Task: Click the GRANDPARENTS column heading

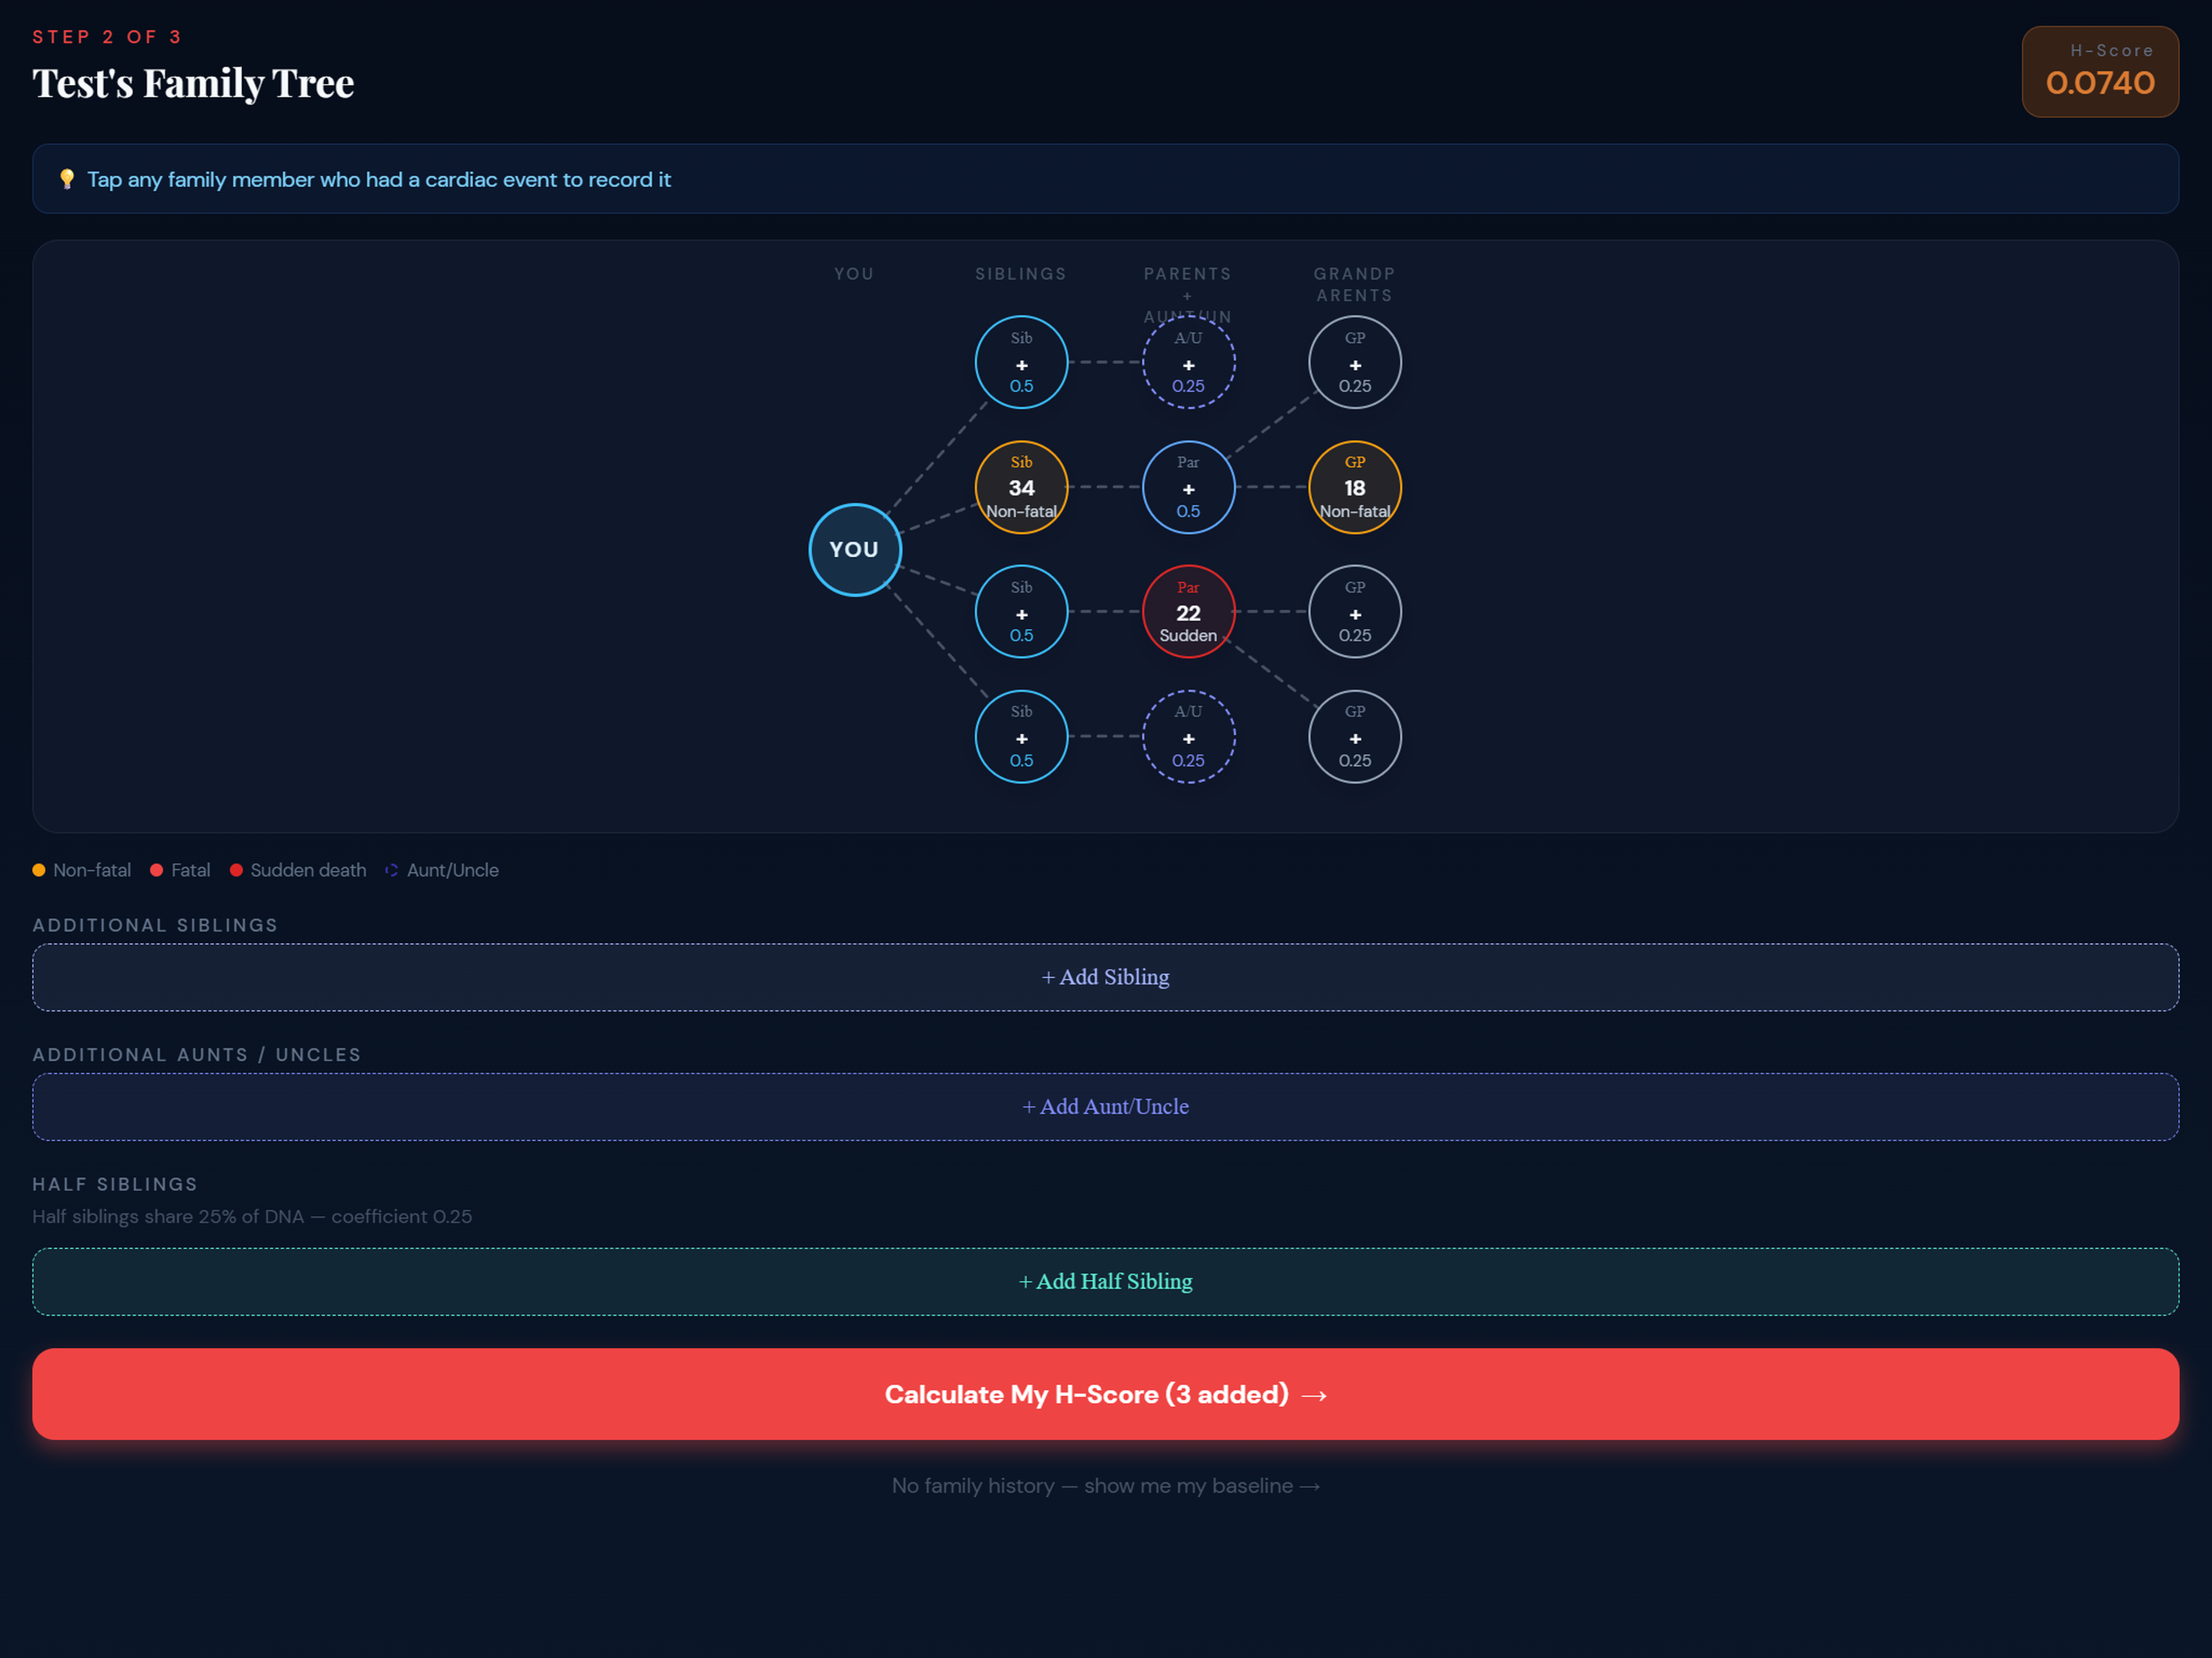Action: tap(1355, 285)
